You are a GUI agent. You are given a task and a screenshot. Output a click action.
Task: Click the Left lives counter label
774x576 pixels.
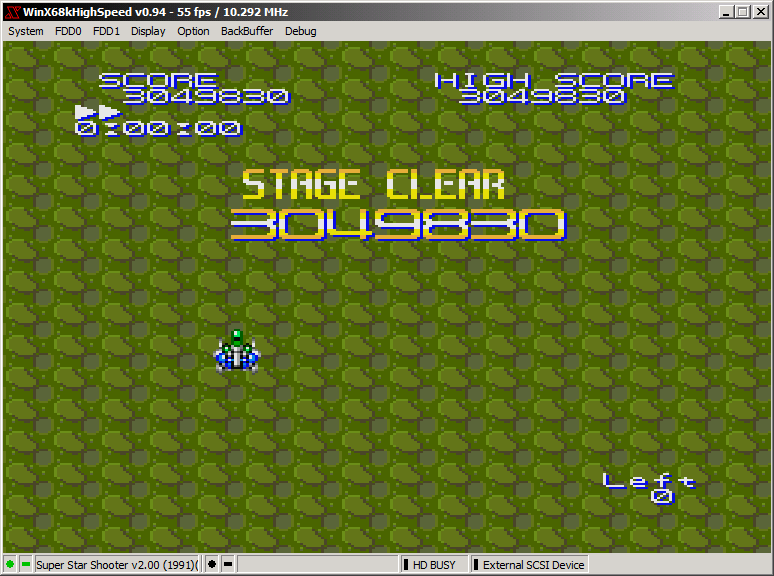point(650,481)
